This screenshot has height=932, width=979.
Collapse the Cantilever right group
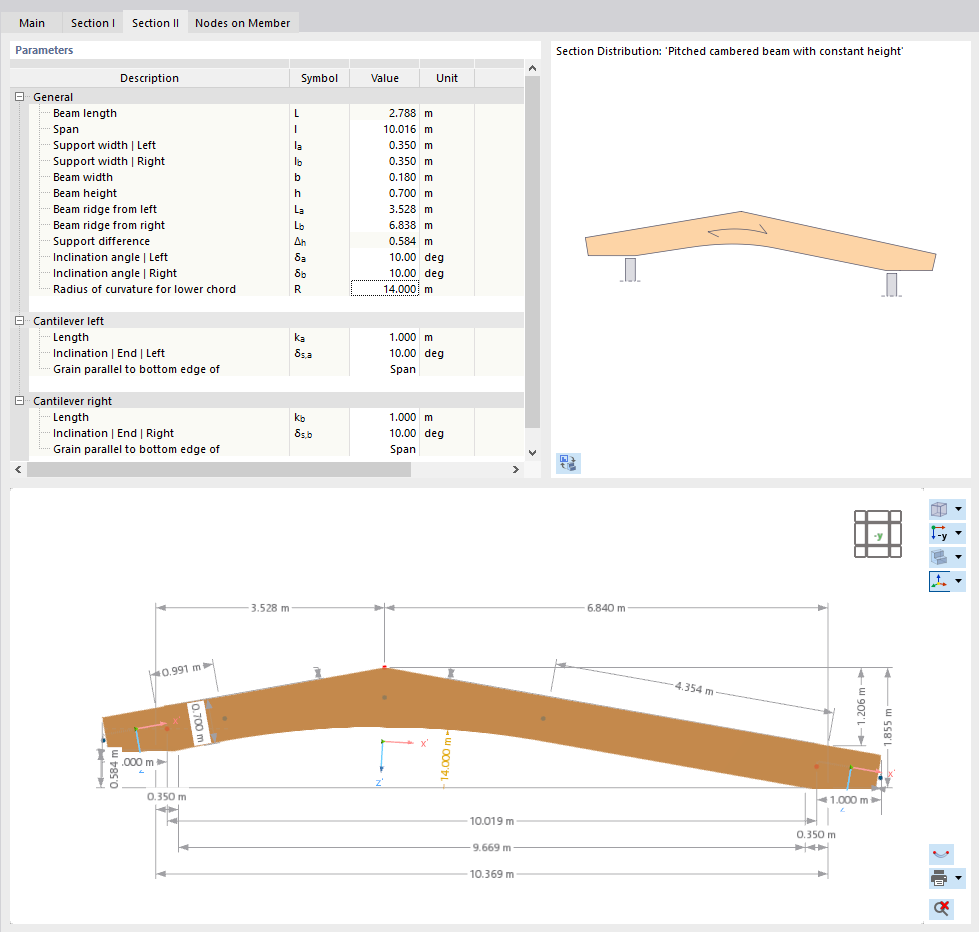19,401
